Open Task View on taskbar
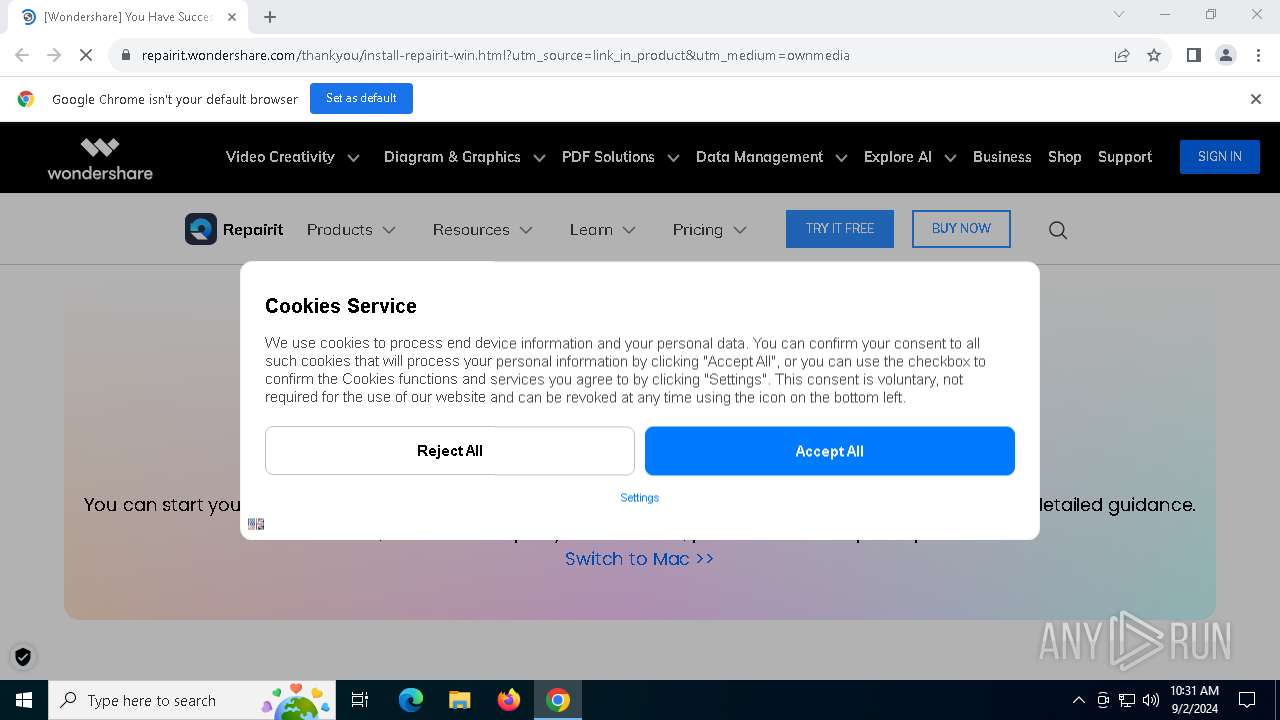1280x720 pixels. tap(360, 700)
